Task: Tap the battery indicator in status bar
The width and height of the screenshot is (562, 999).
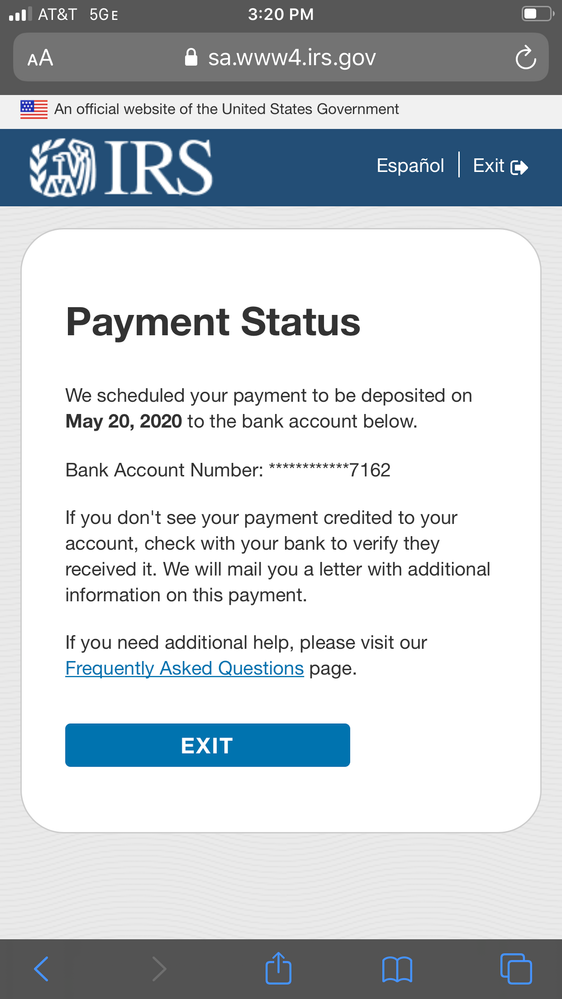Action: click(537, 14)
